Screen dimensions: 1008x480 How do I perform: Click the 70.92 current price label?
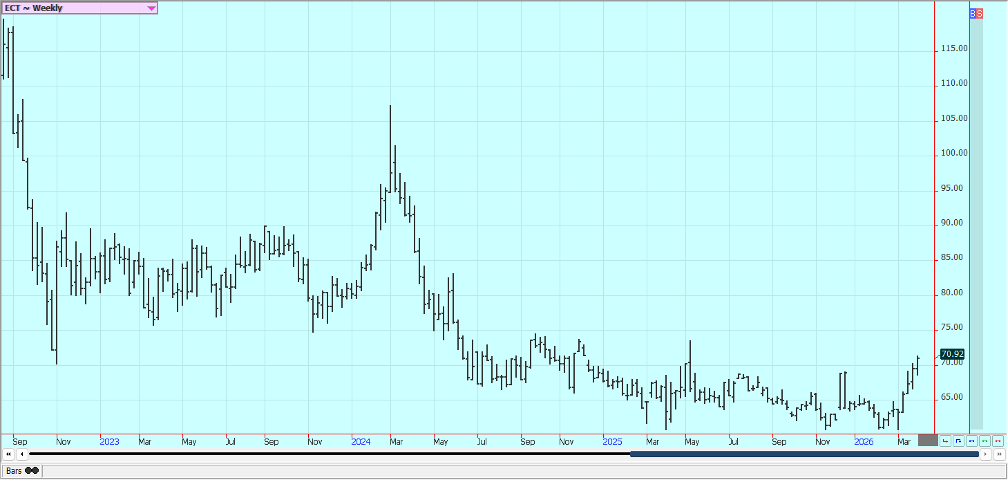(x=952, y=354)
